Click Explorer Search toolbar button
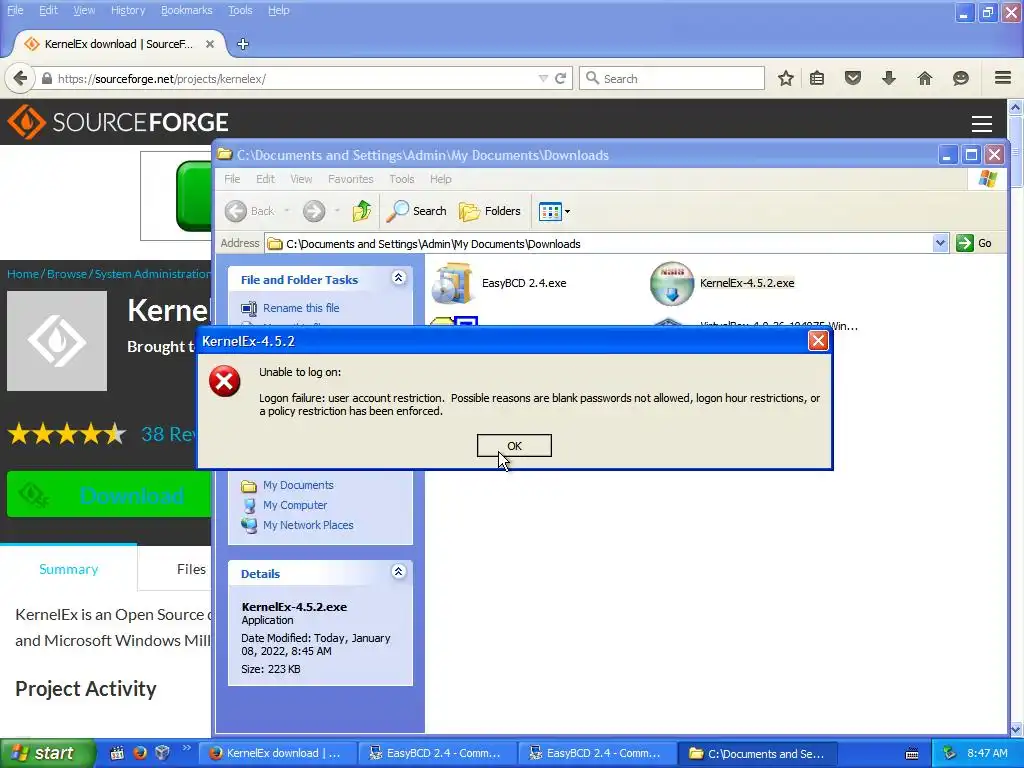The width and height of the screenshot is (1024, 768). [417, 211]
